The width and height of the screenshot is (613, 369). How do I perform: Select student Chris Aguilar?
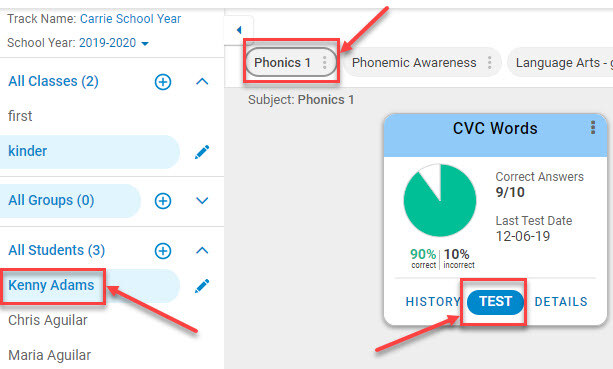pyautogui.click(x=48, y=320)
